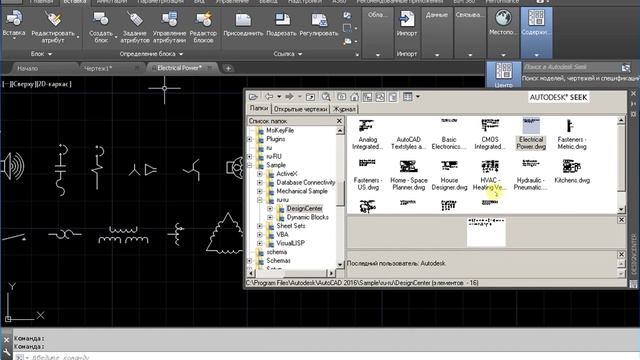Collapse the Sample folder node
The image size is (640, 360).
point(250,165)
